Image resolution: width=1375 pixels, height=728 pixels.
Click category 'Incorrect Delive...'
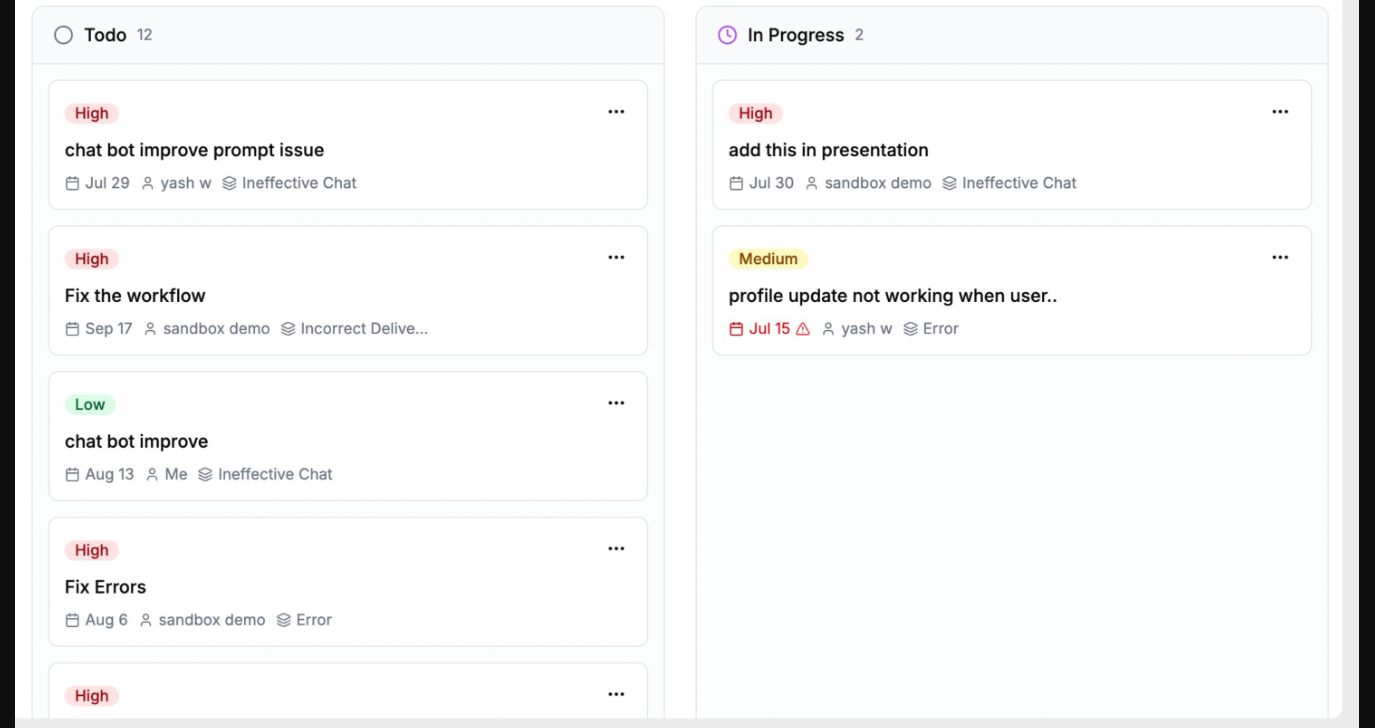[364, 329]
